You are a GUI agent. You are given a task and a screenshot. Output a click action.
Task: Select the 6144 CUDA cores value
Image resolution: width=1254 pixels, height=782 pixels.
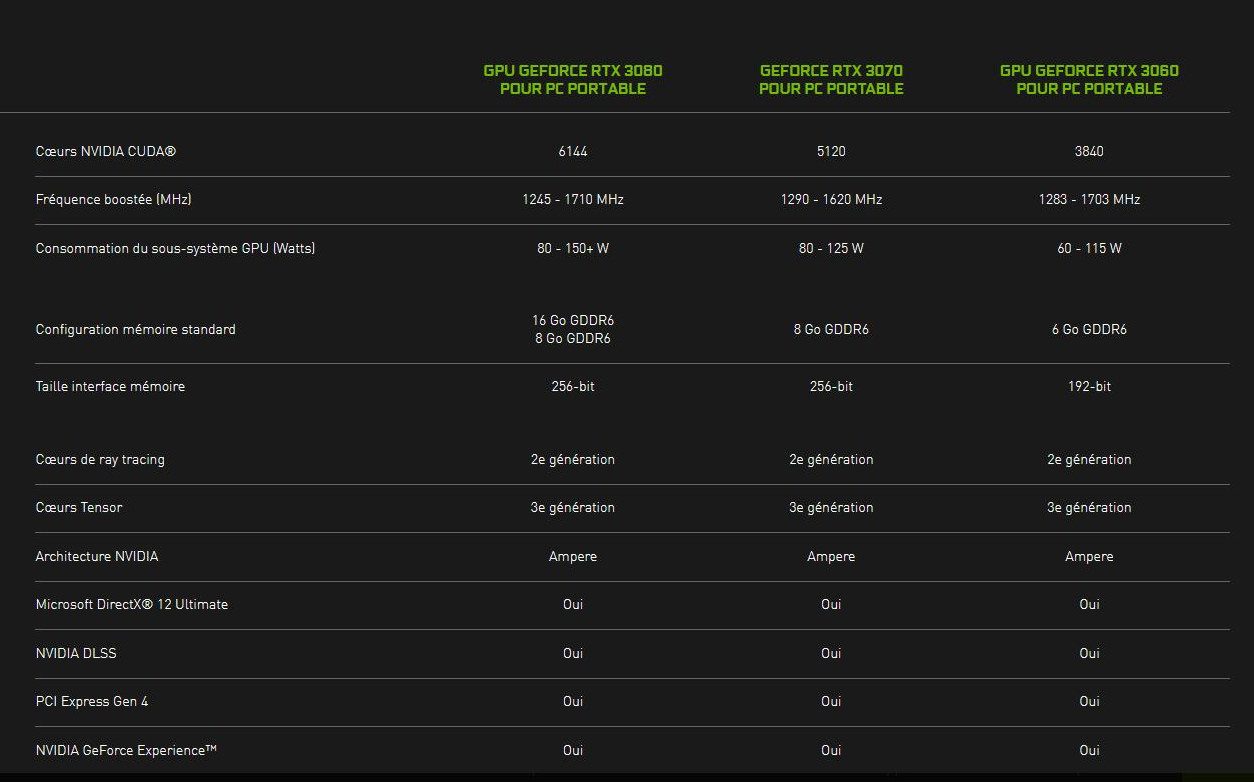pos(573,151)
